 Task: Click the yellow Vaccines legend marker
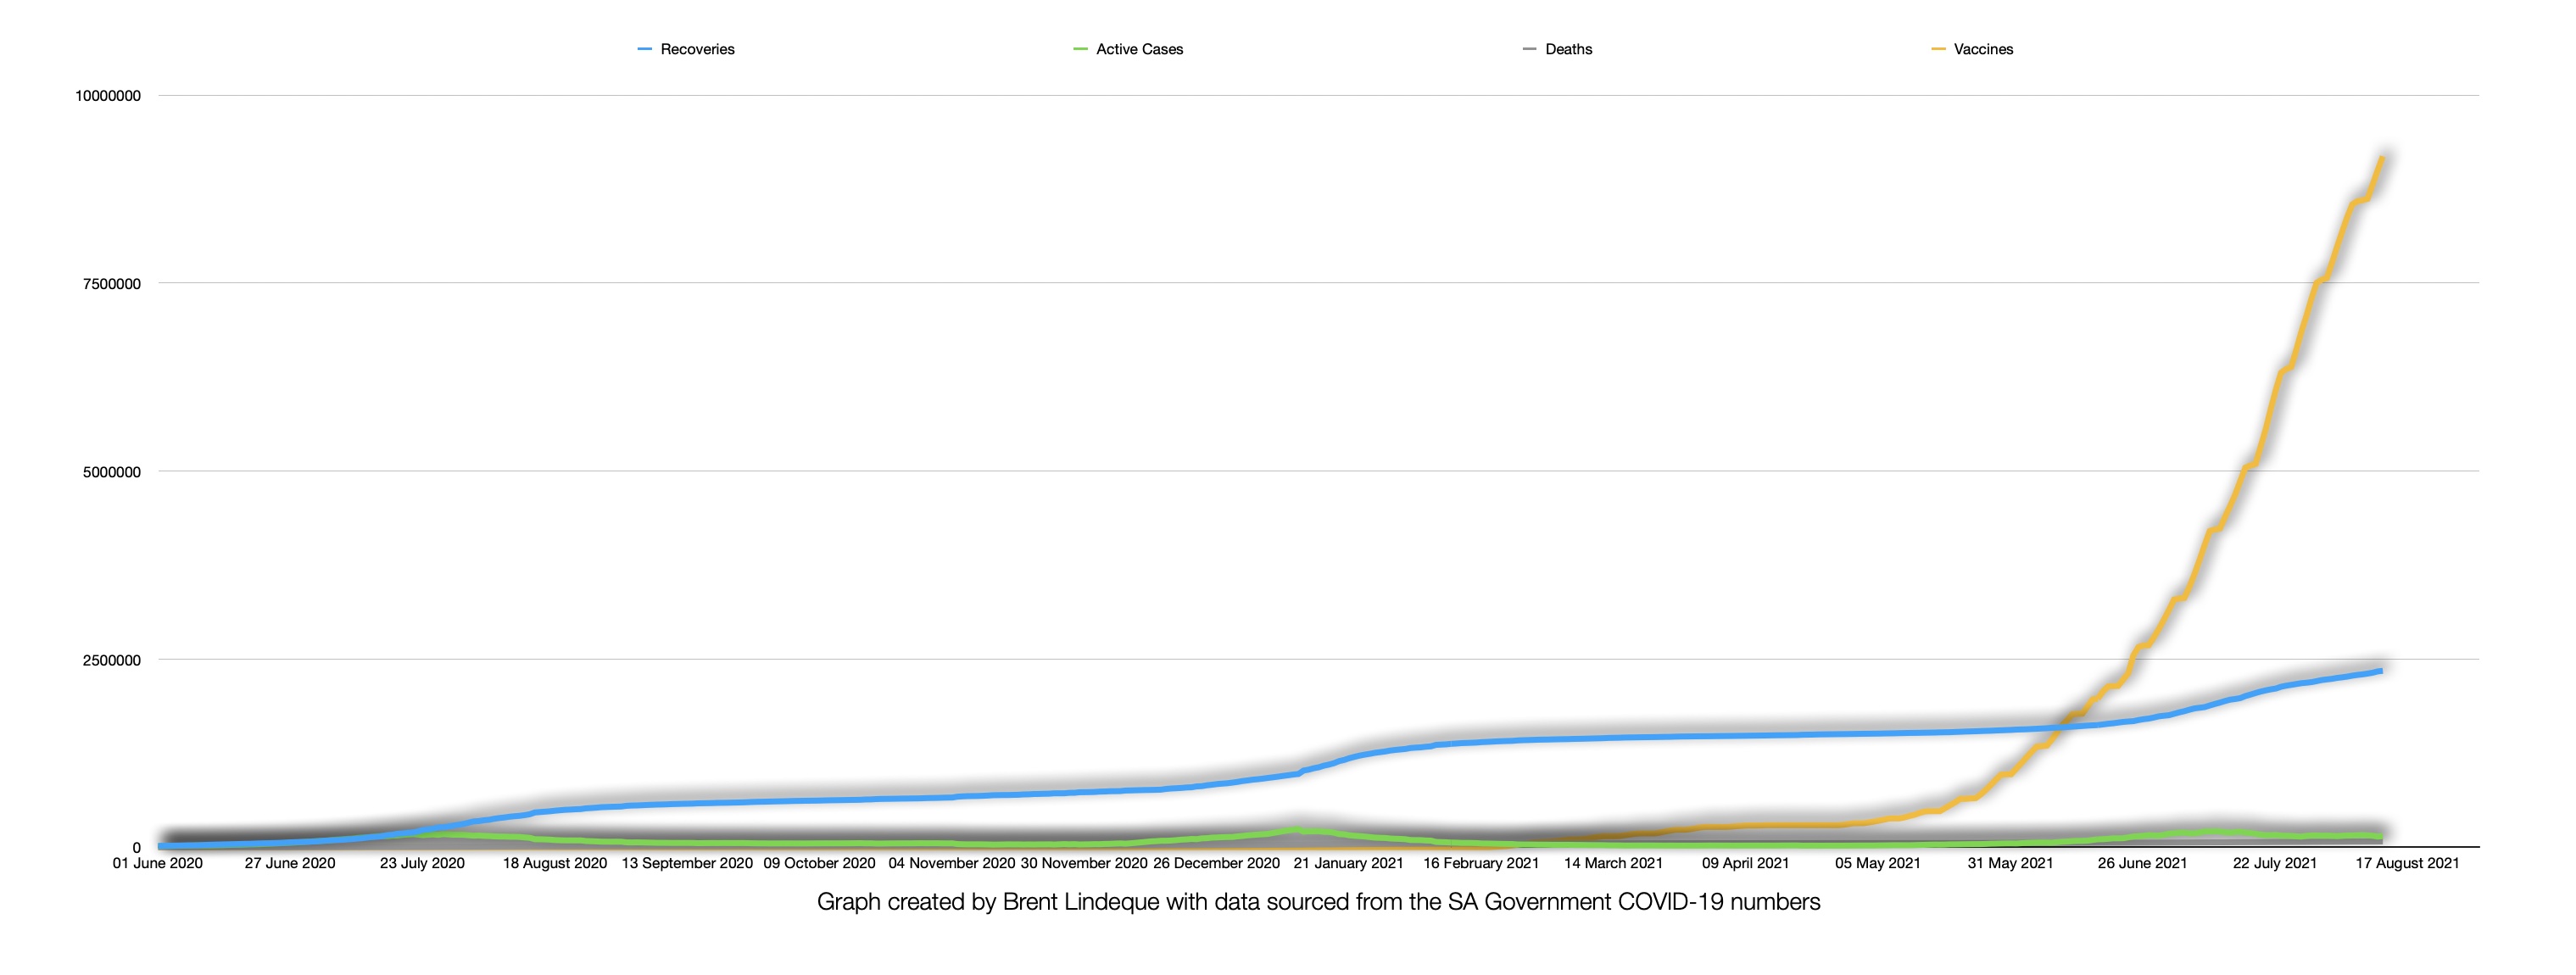point(1938,49)
